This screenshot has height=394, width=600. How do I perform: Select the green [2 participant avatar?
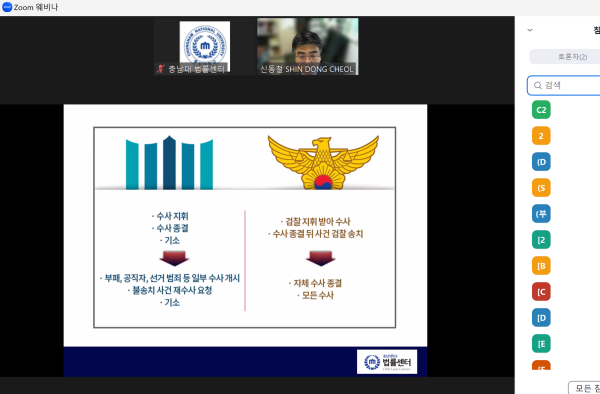[x=541, y=240]
